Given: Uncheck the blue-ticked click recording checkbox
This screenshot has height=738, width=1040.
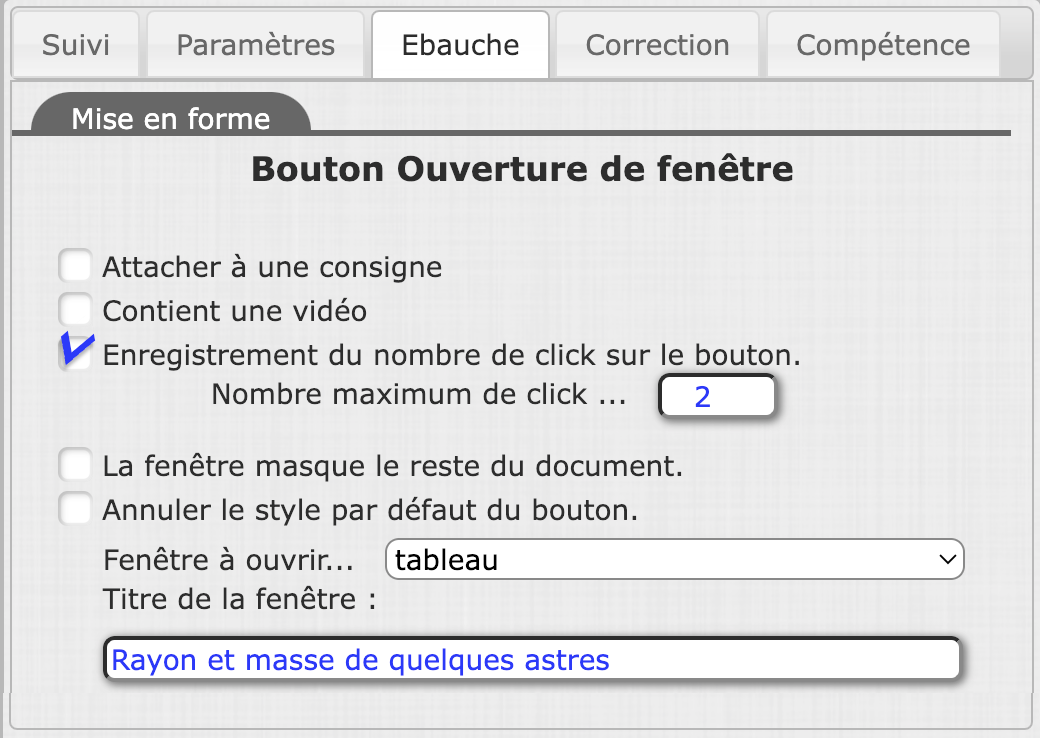Looking at the screenshot, I should [75, 354].
